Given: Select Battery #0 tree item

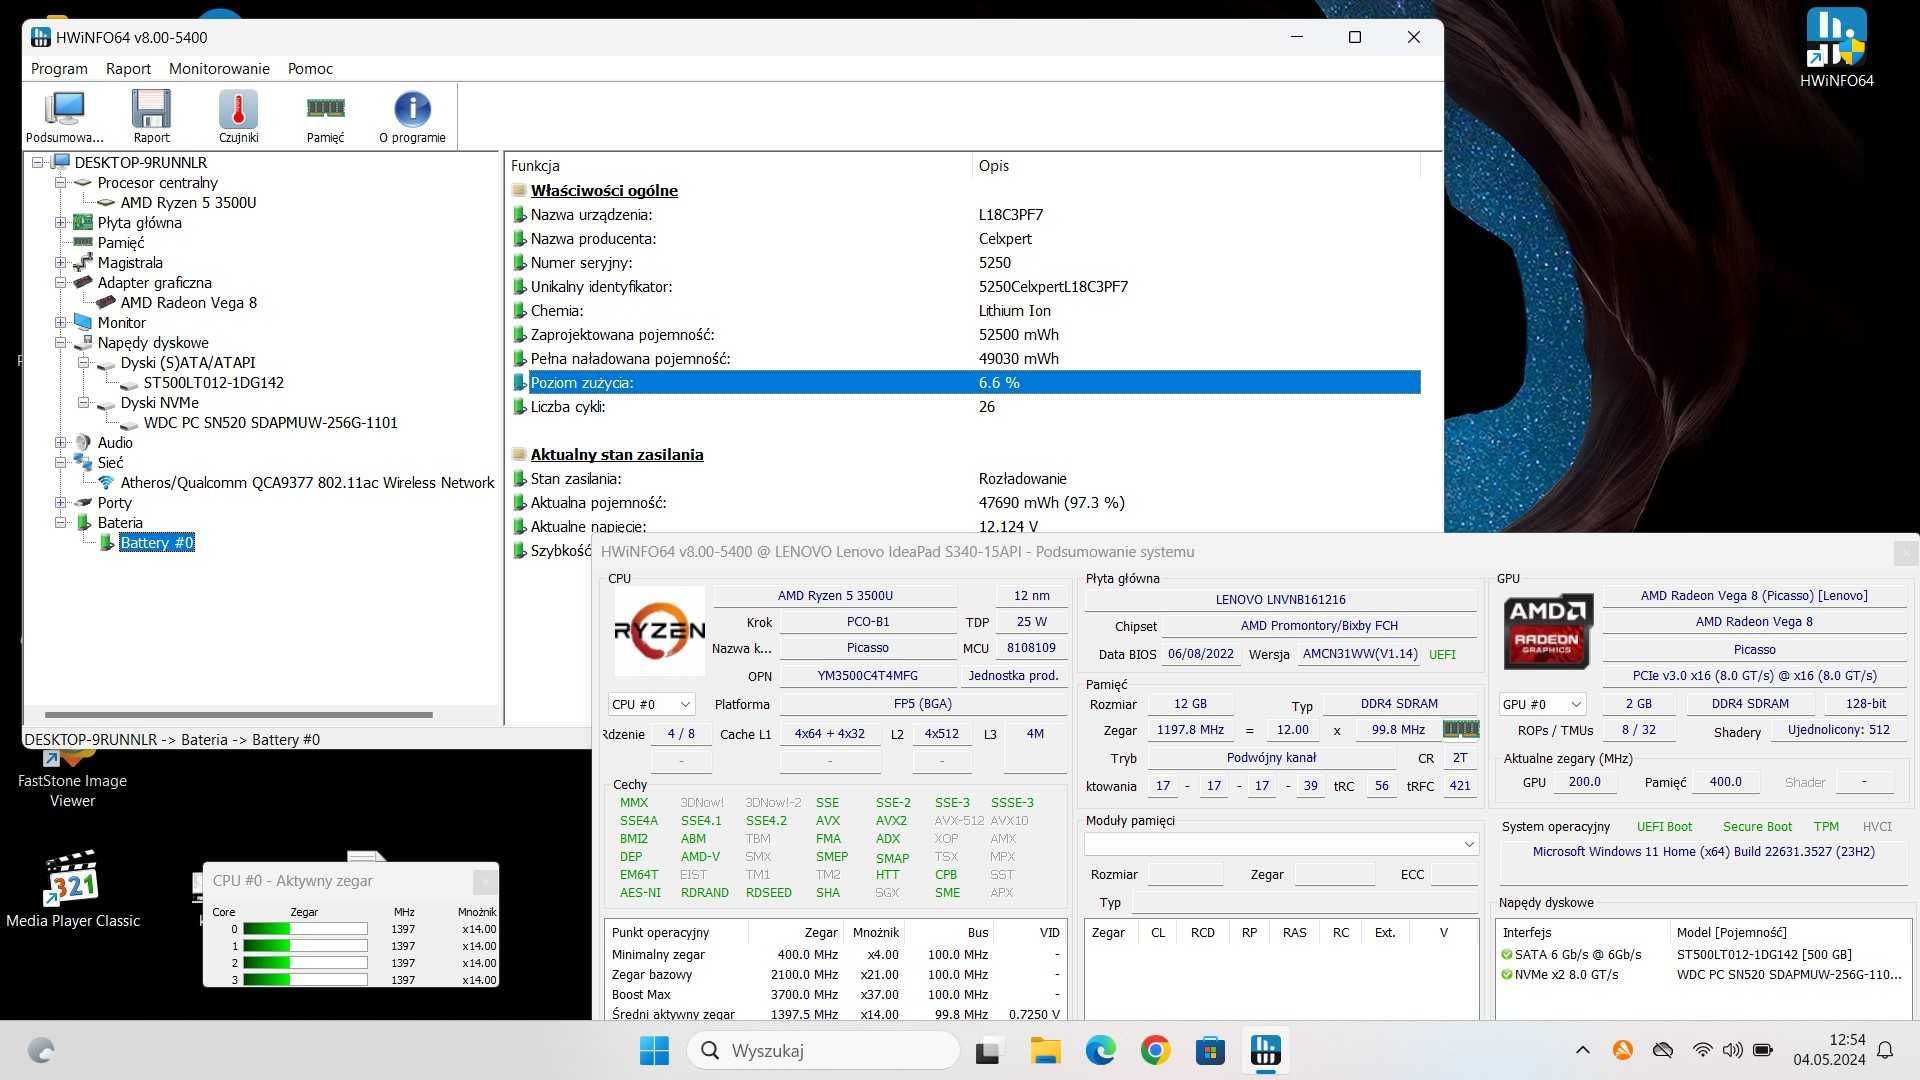Looking at the screenshot, I should tap(157, 542).
